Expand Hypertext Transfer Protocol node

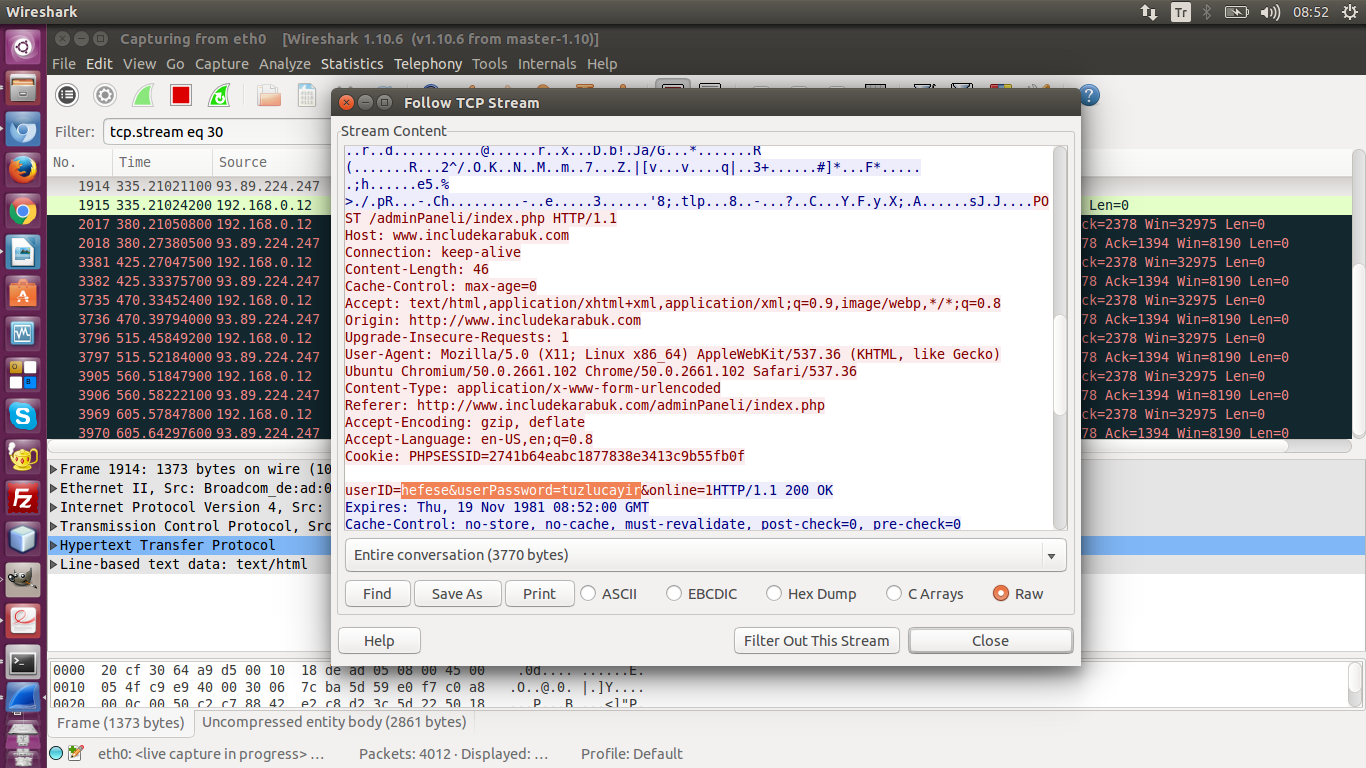click(x=54, y=545)
